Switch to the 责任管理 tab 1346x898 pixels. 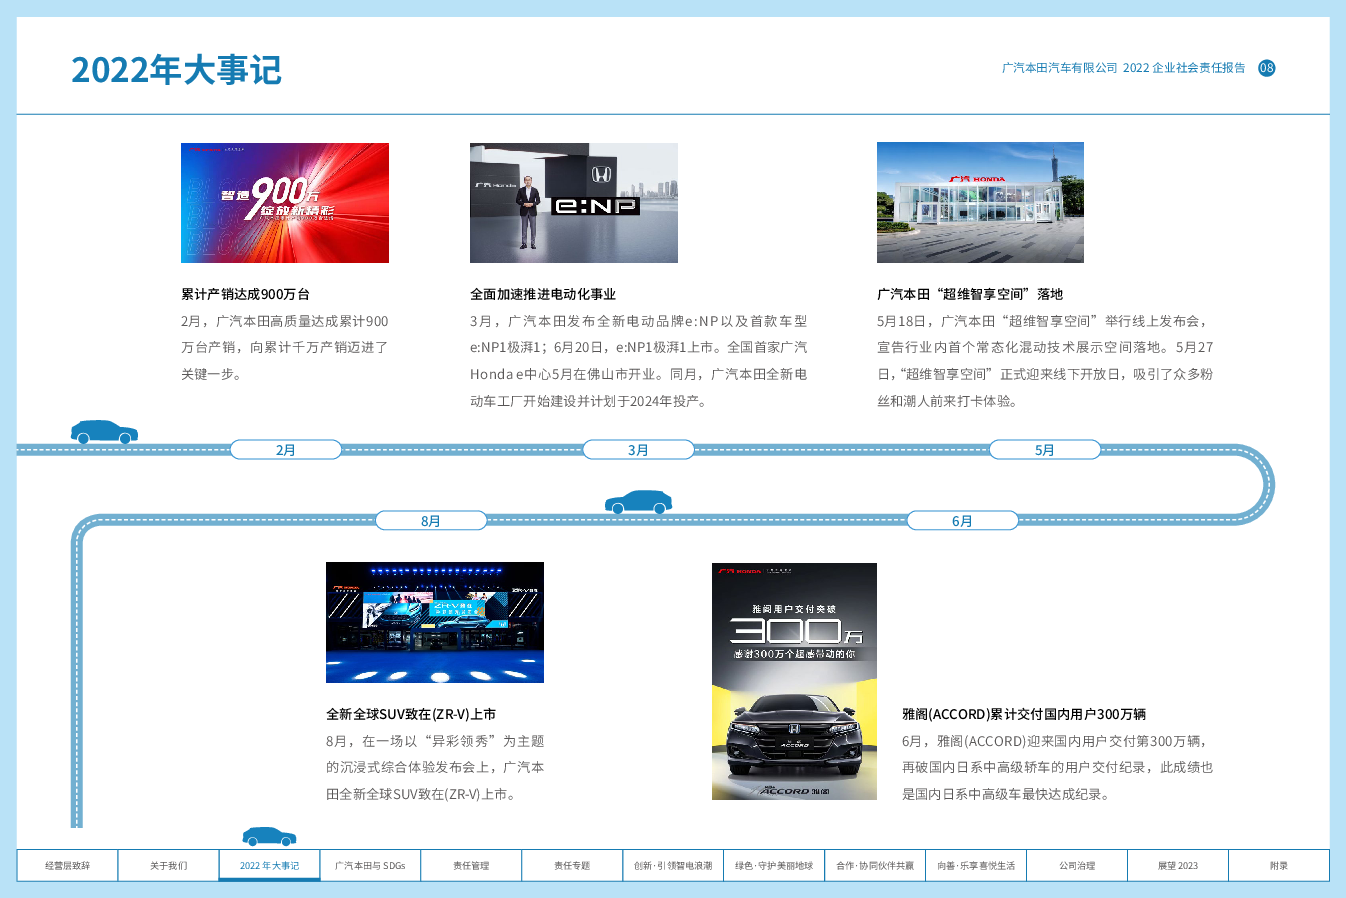point(471,865)
